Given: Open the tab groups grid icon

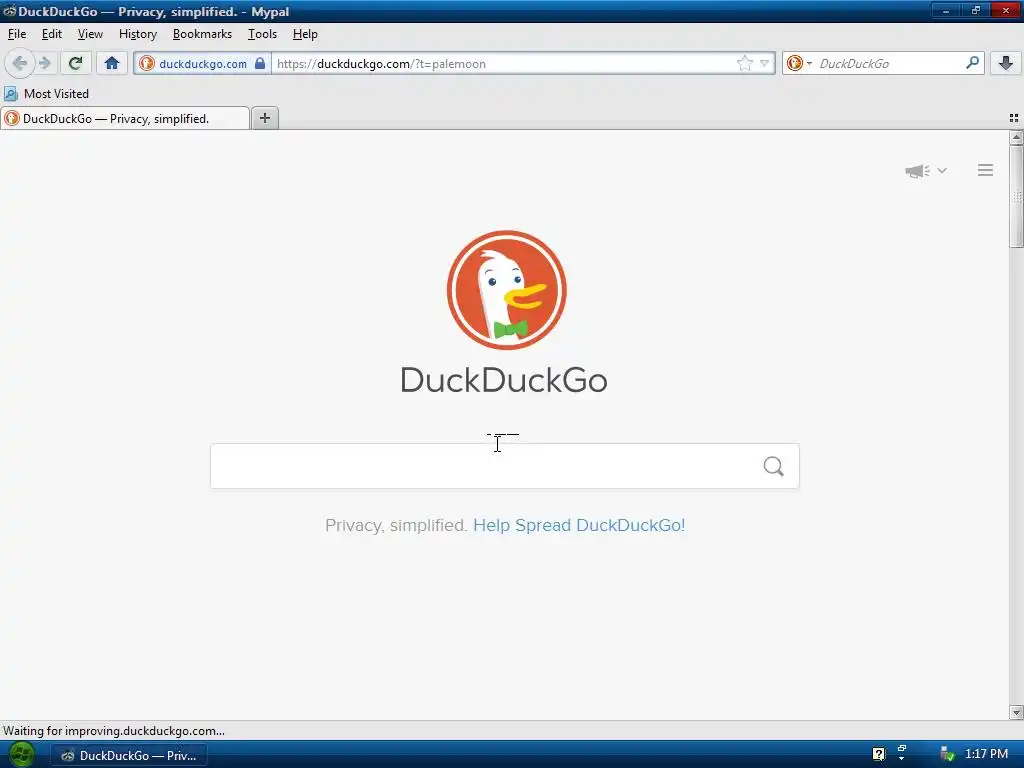Looking at the screenshot, I should 1014,118.
